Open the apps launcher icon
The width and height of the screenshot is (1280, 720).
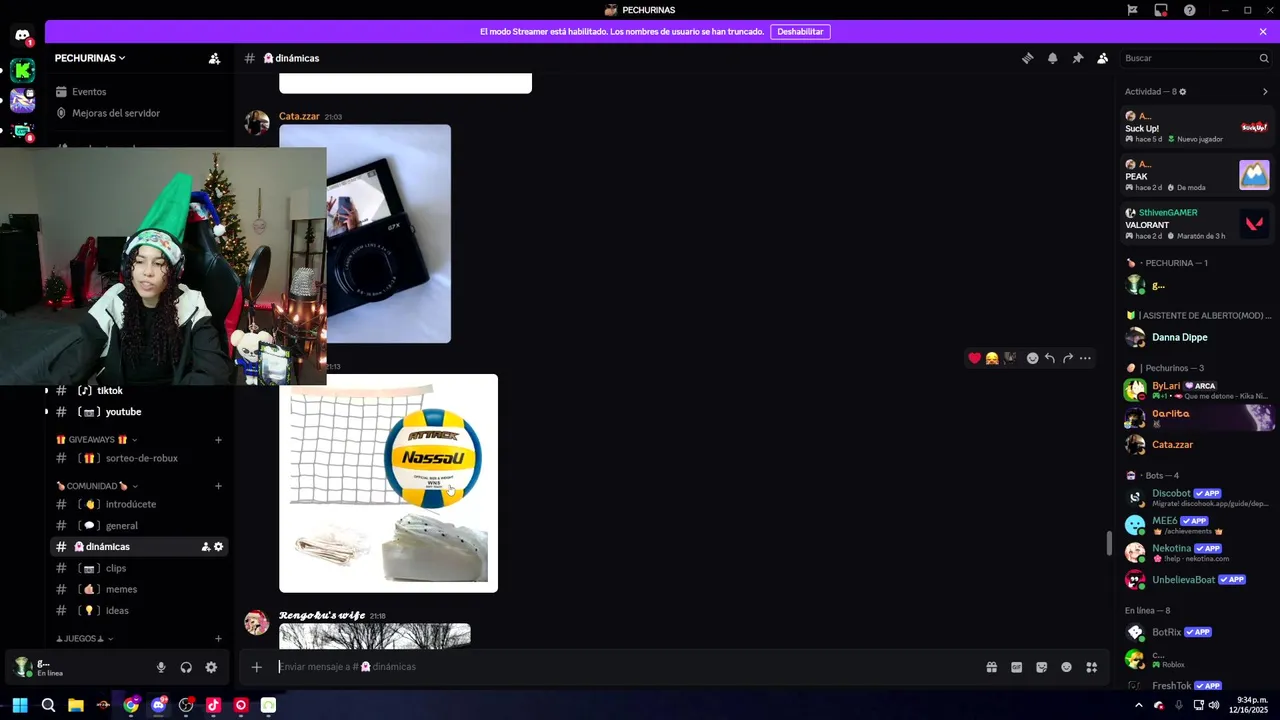point(1092,667)
